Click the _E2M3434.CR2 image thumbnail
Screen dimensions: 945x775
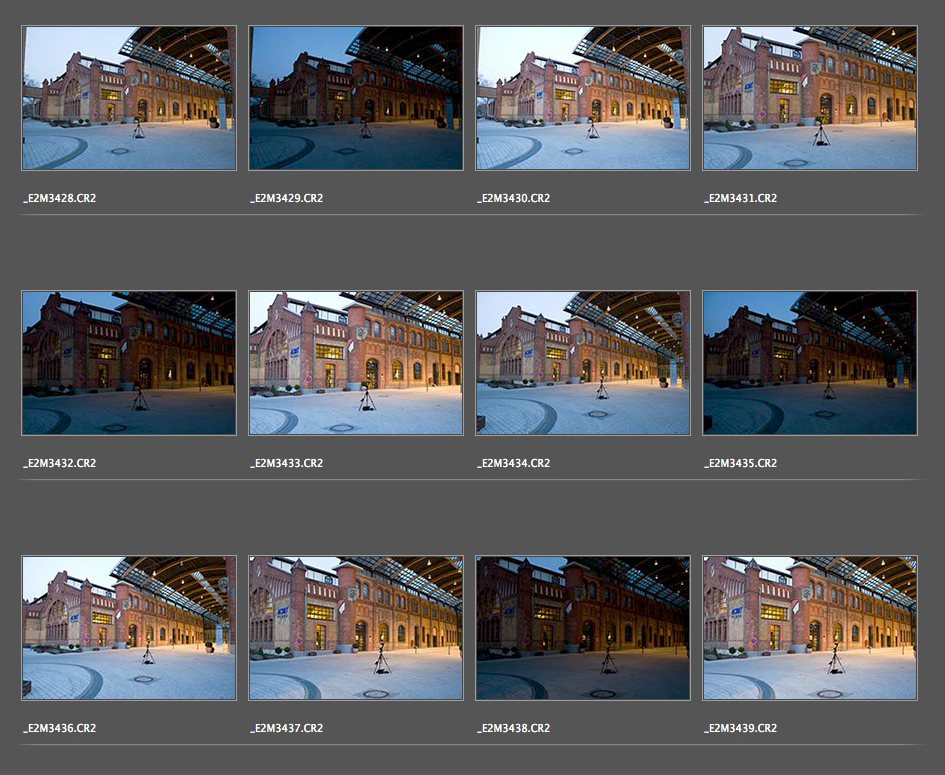point(583,363)
